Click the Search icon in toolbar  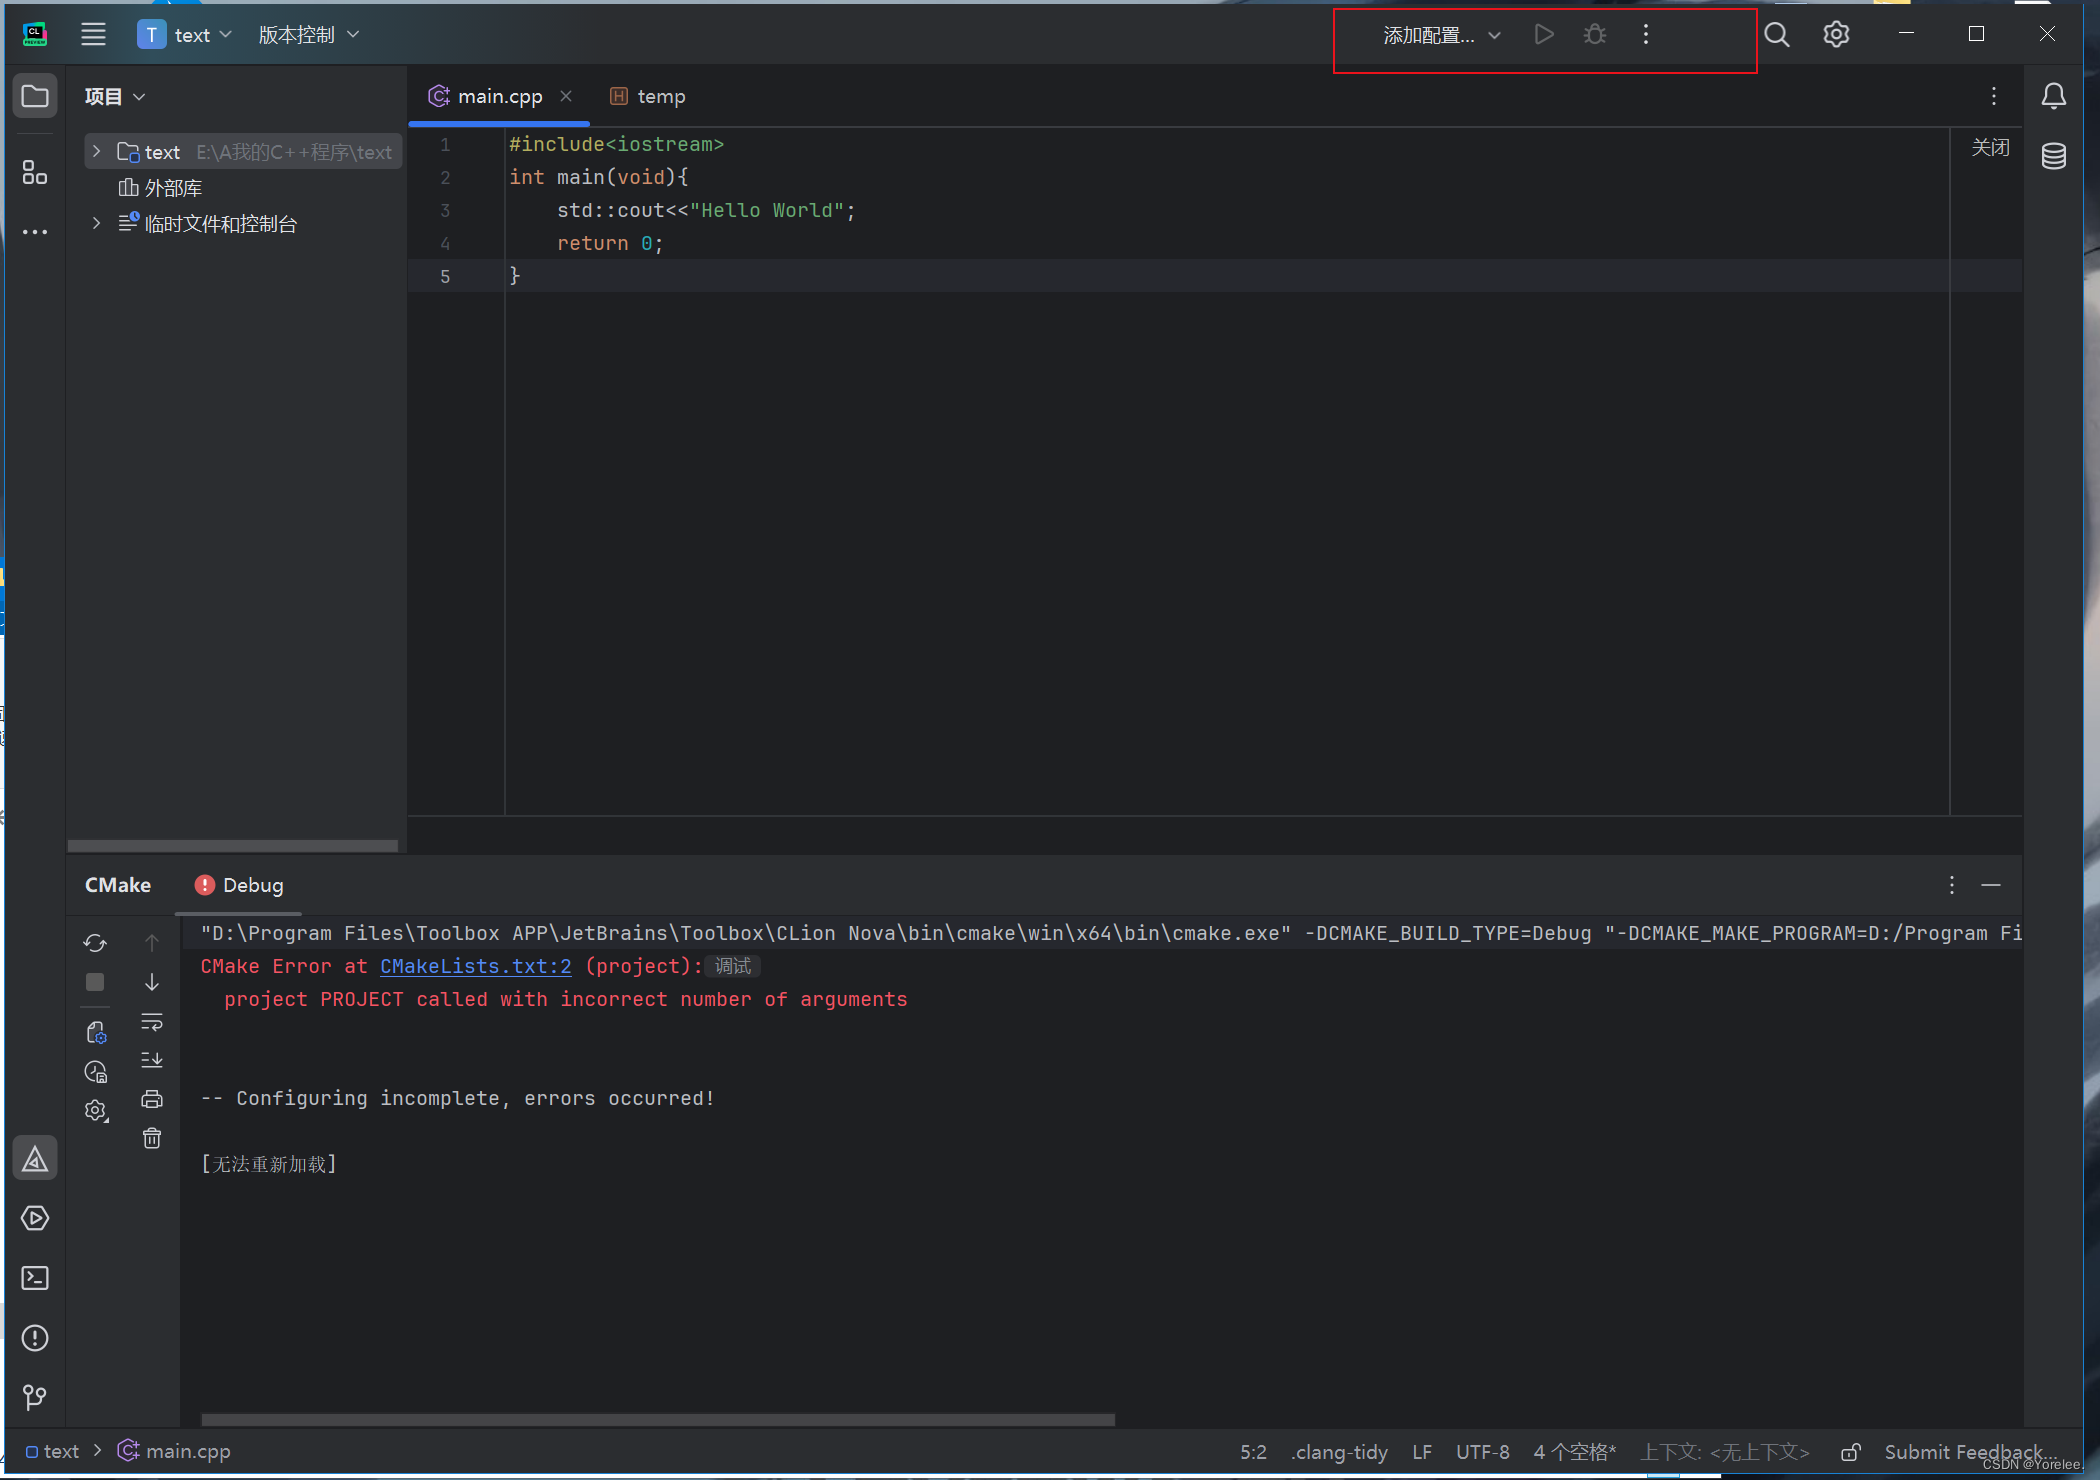click(x=1775, y=35)
